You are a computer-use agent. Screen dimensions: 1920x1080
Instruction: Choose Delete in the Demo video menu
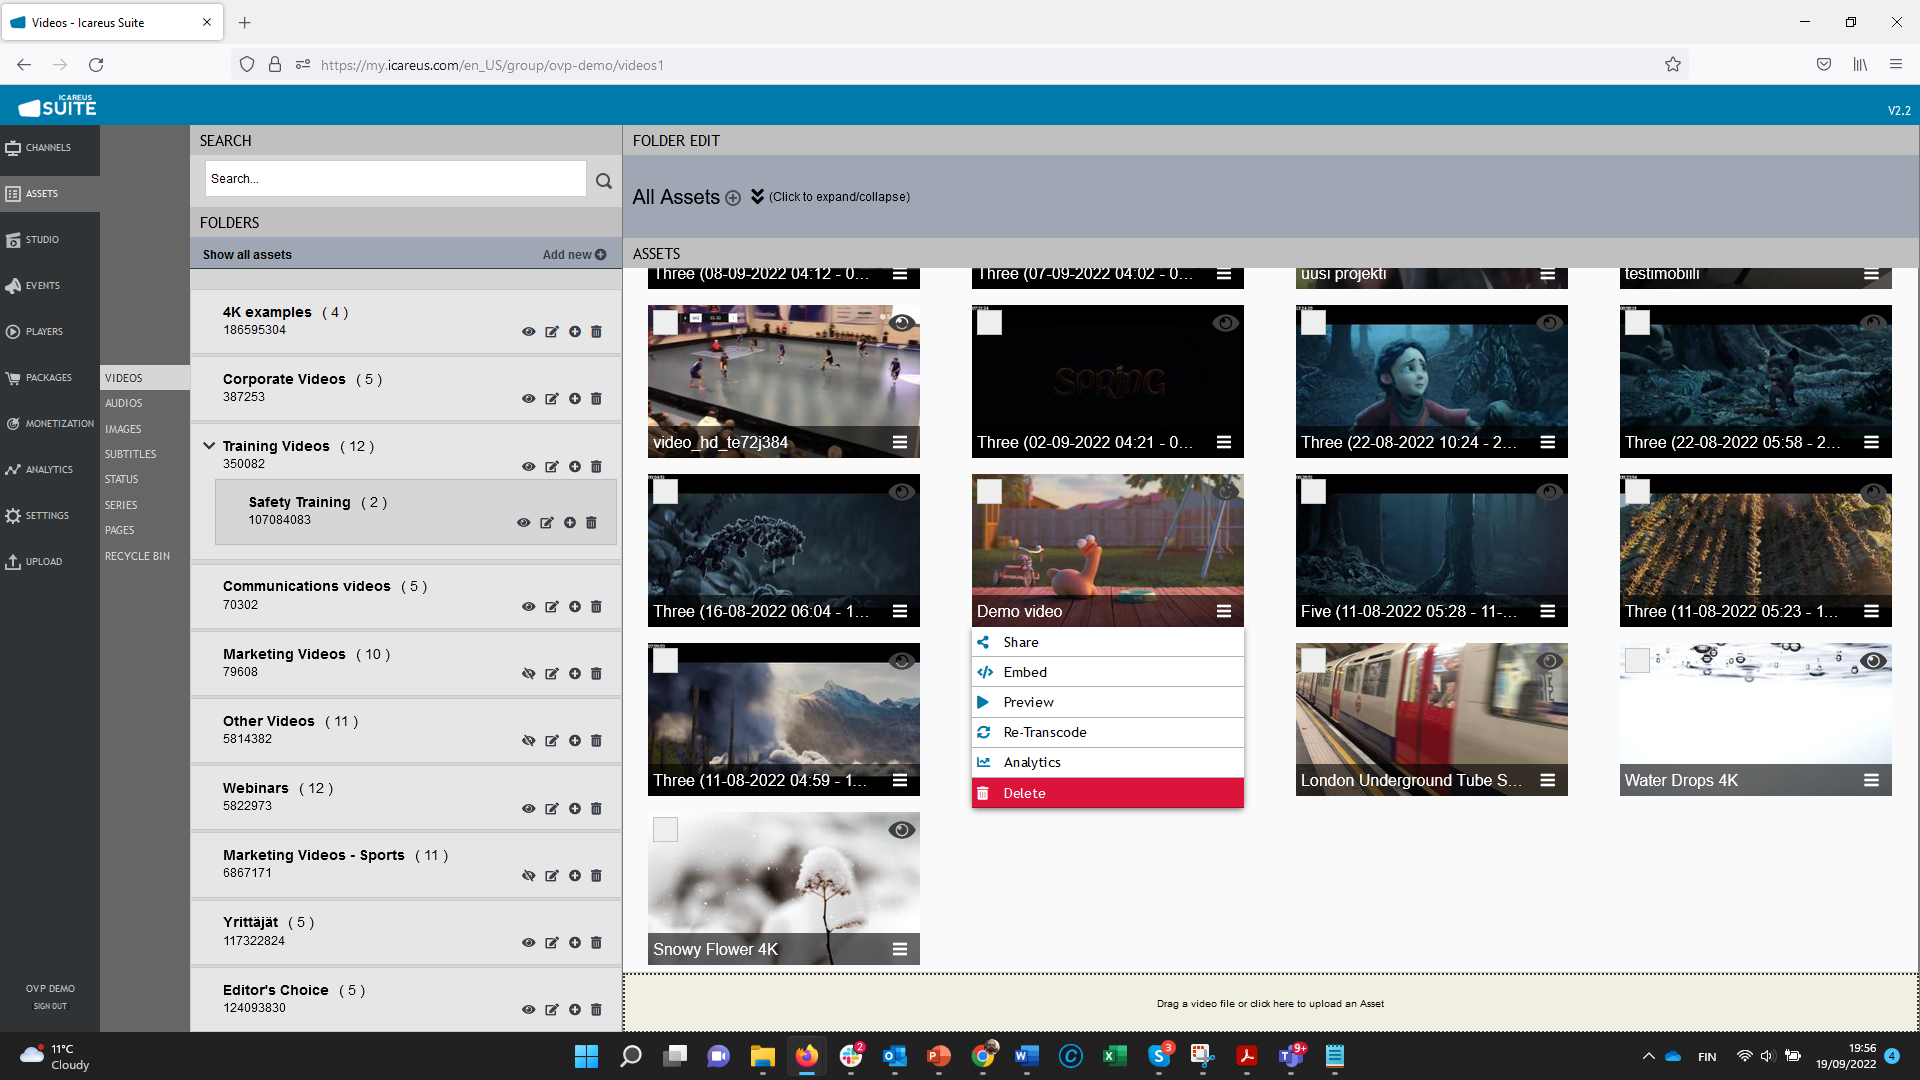click(x=1025, y=793)
